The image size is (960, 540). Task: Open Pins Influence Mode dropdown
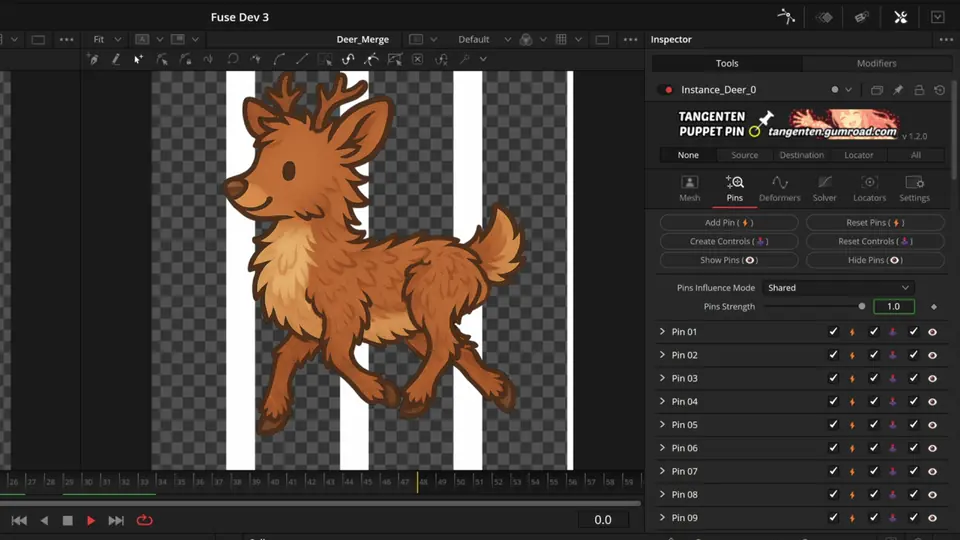838,288
